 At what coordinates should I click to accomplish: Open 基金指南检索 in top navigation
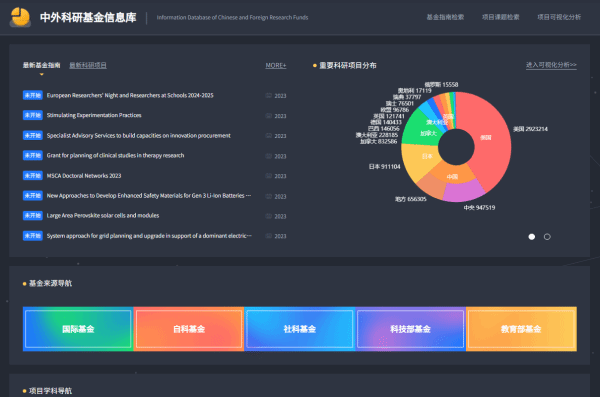[445, 17]
